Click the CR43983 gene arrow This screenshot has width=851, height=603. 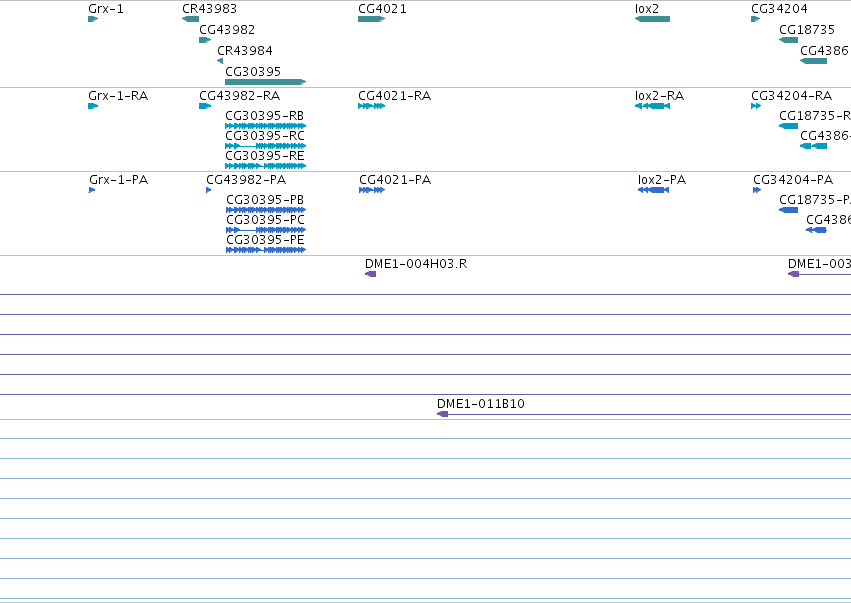[190, 19]
